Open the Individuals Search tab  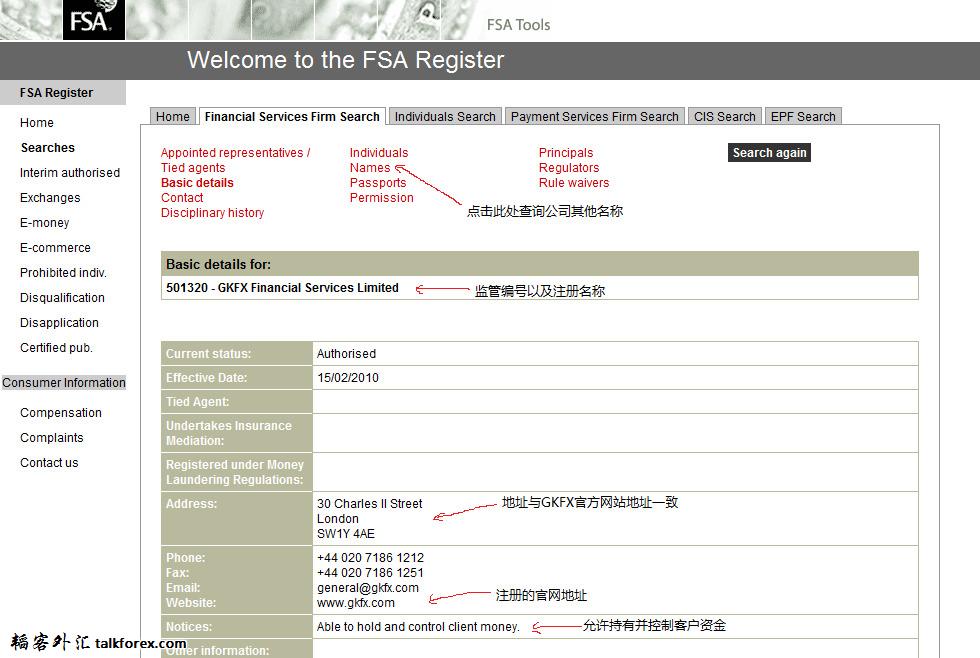(445, 117)
